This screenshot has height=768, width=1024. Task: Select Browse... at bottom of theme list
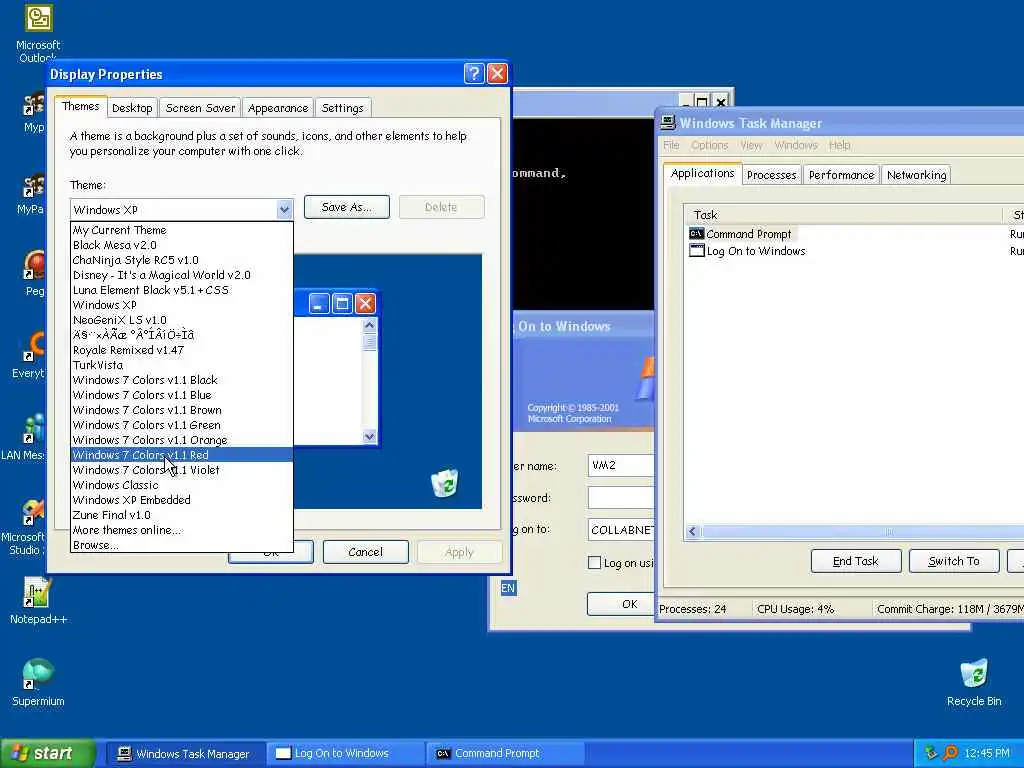tap(182, 545)
